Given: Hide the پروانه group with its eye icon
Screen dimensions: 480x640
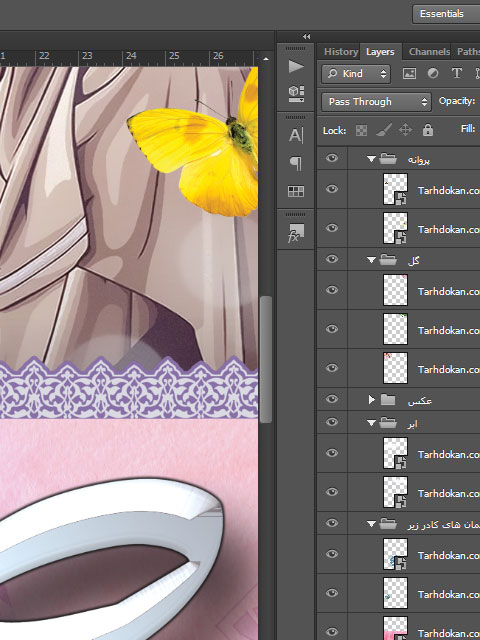Looking at the screenshot, I should 332,158.
